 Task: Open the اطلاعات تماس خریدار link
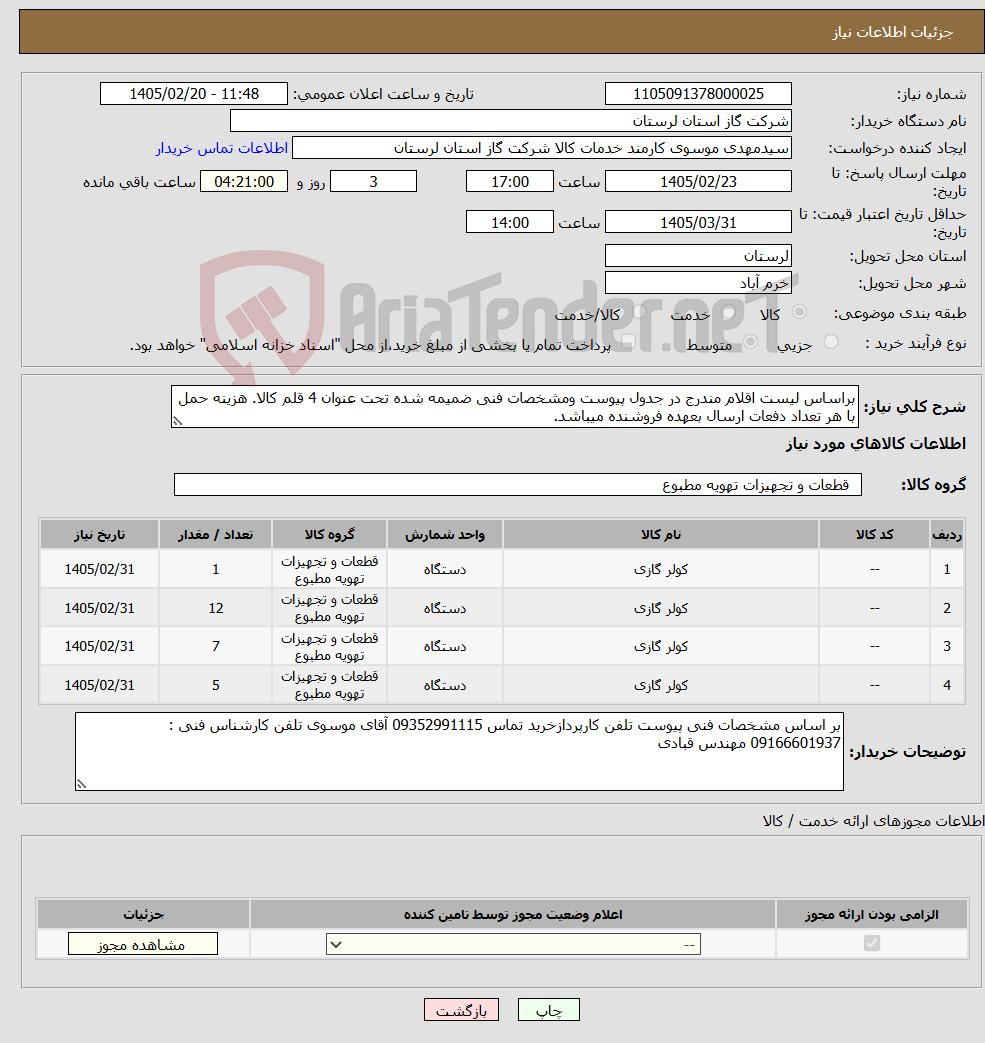(221, 148)
